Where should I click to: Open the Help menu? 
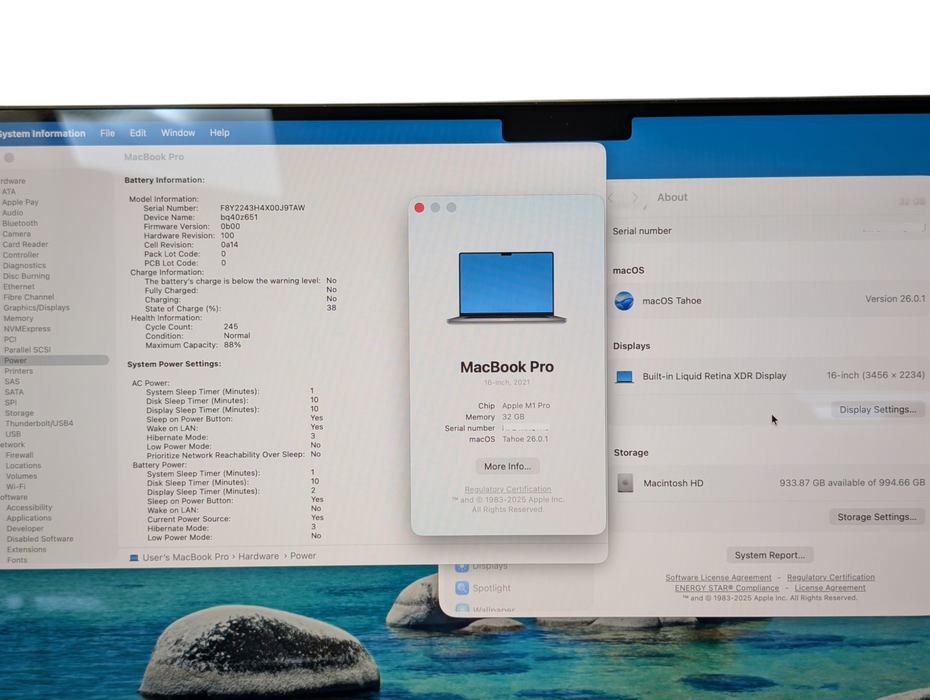point(219,133)
